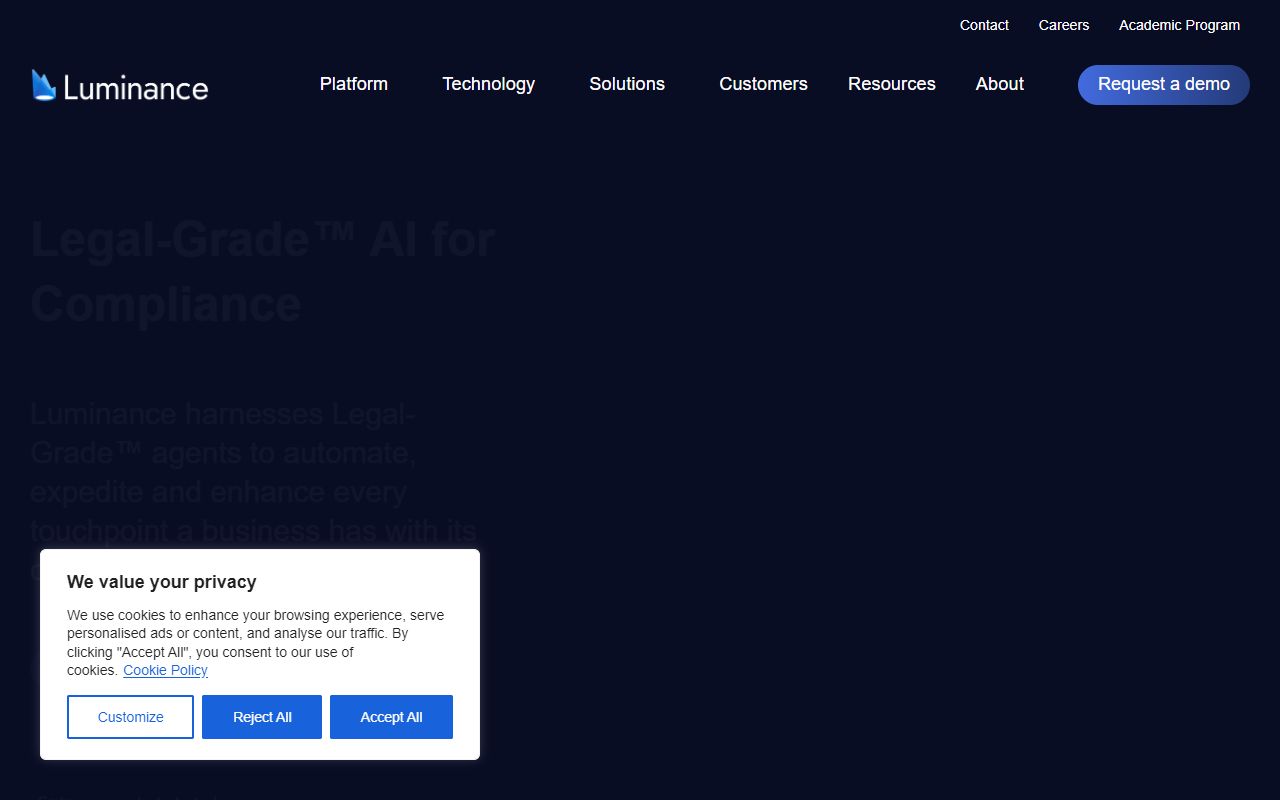The height and width of the screenshot is (800, 1280).
Task: Open the Technology menu
Action: pos(488,84)
